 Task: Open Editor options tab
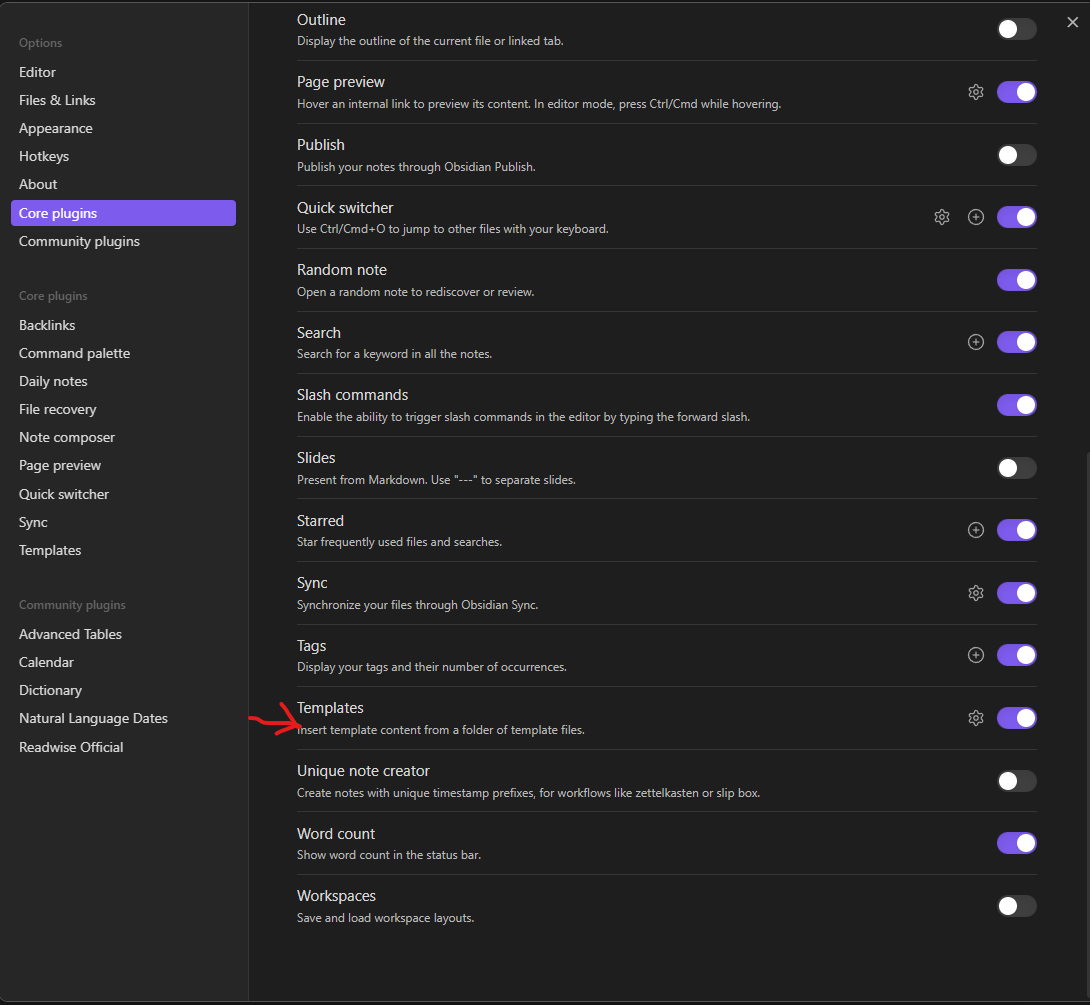[123, 72]
